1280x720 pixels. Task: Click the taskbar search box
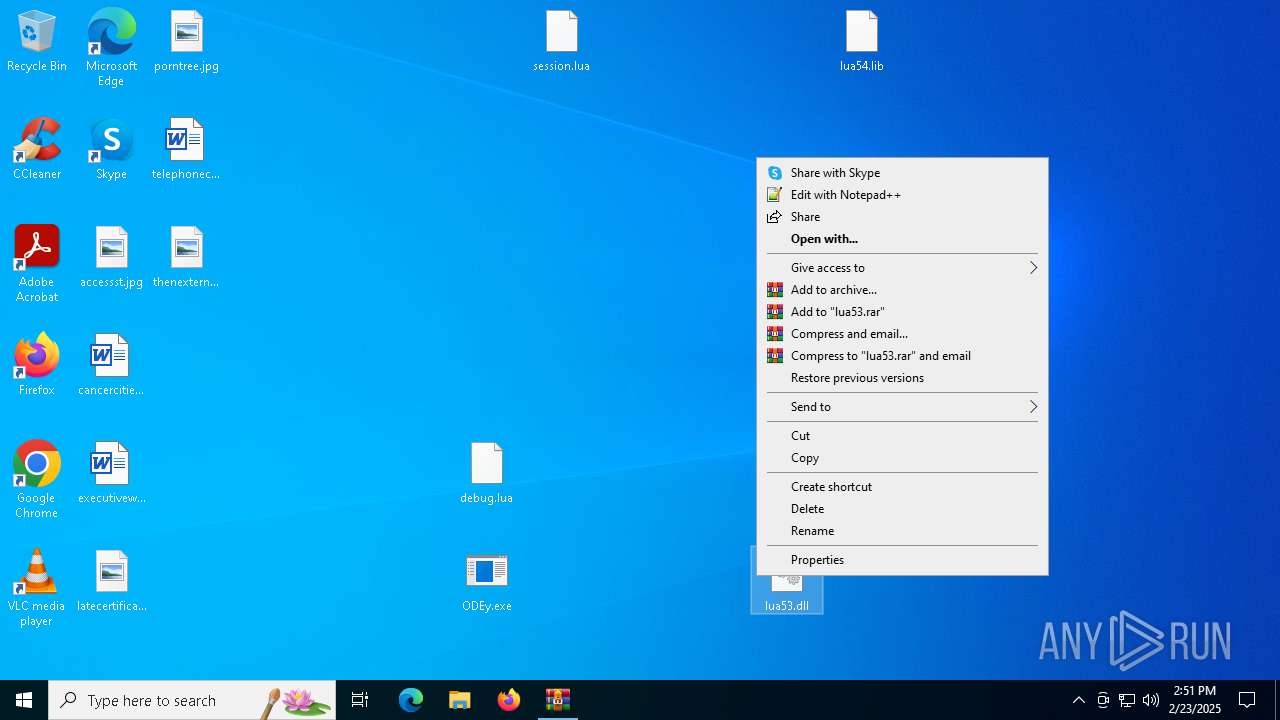[x=192, y=700]
